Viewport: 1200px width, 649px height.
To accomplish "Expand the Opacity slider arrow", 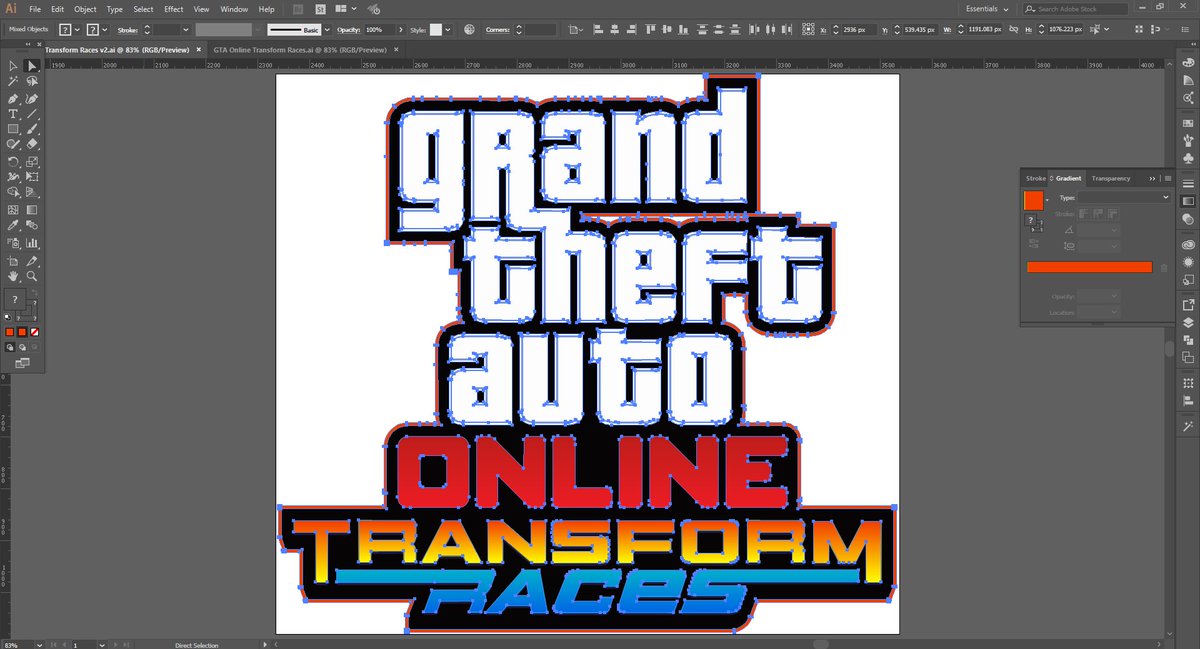I will pyautogui.click(x=400, y=30).
